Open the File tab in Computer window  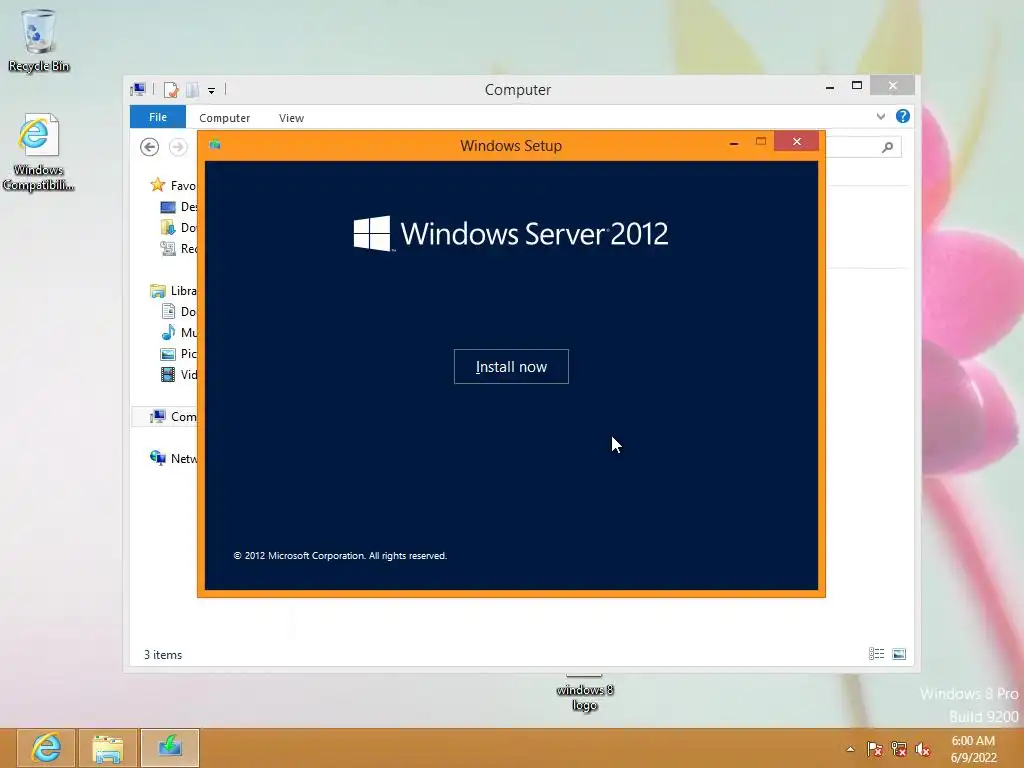coord(157,117)
